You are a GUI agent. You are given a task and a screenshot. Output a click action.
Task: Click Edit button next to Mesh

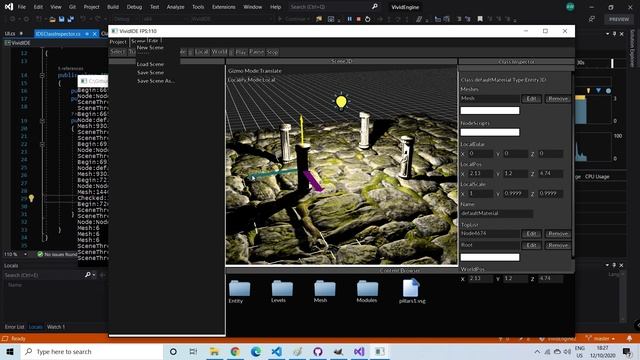(x=531, y=98)
